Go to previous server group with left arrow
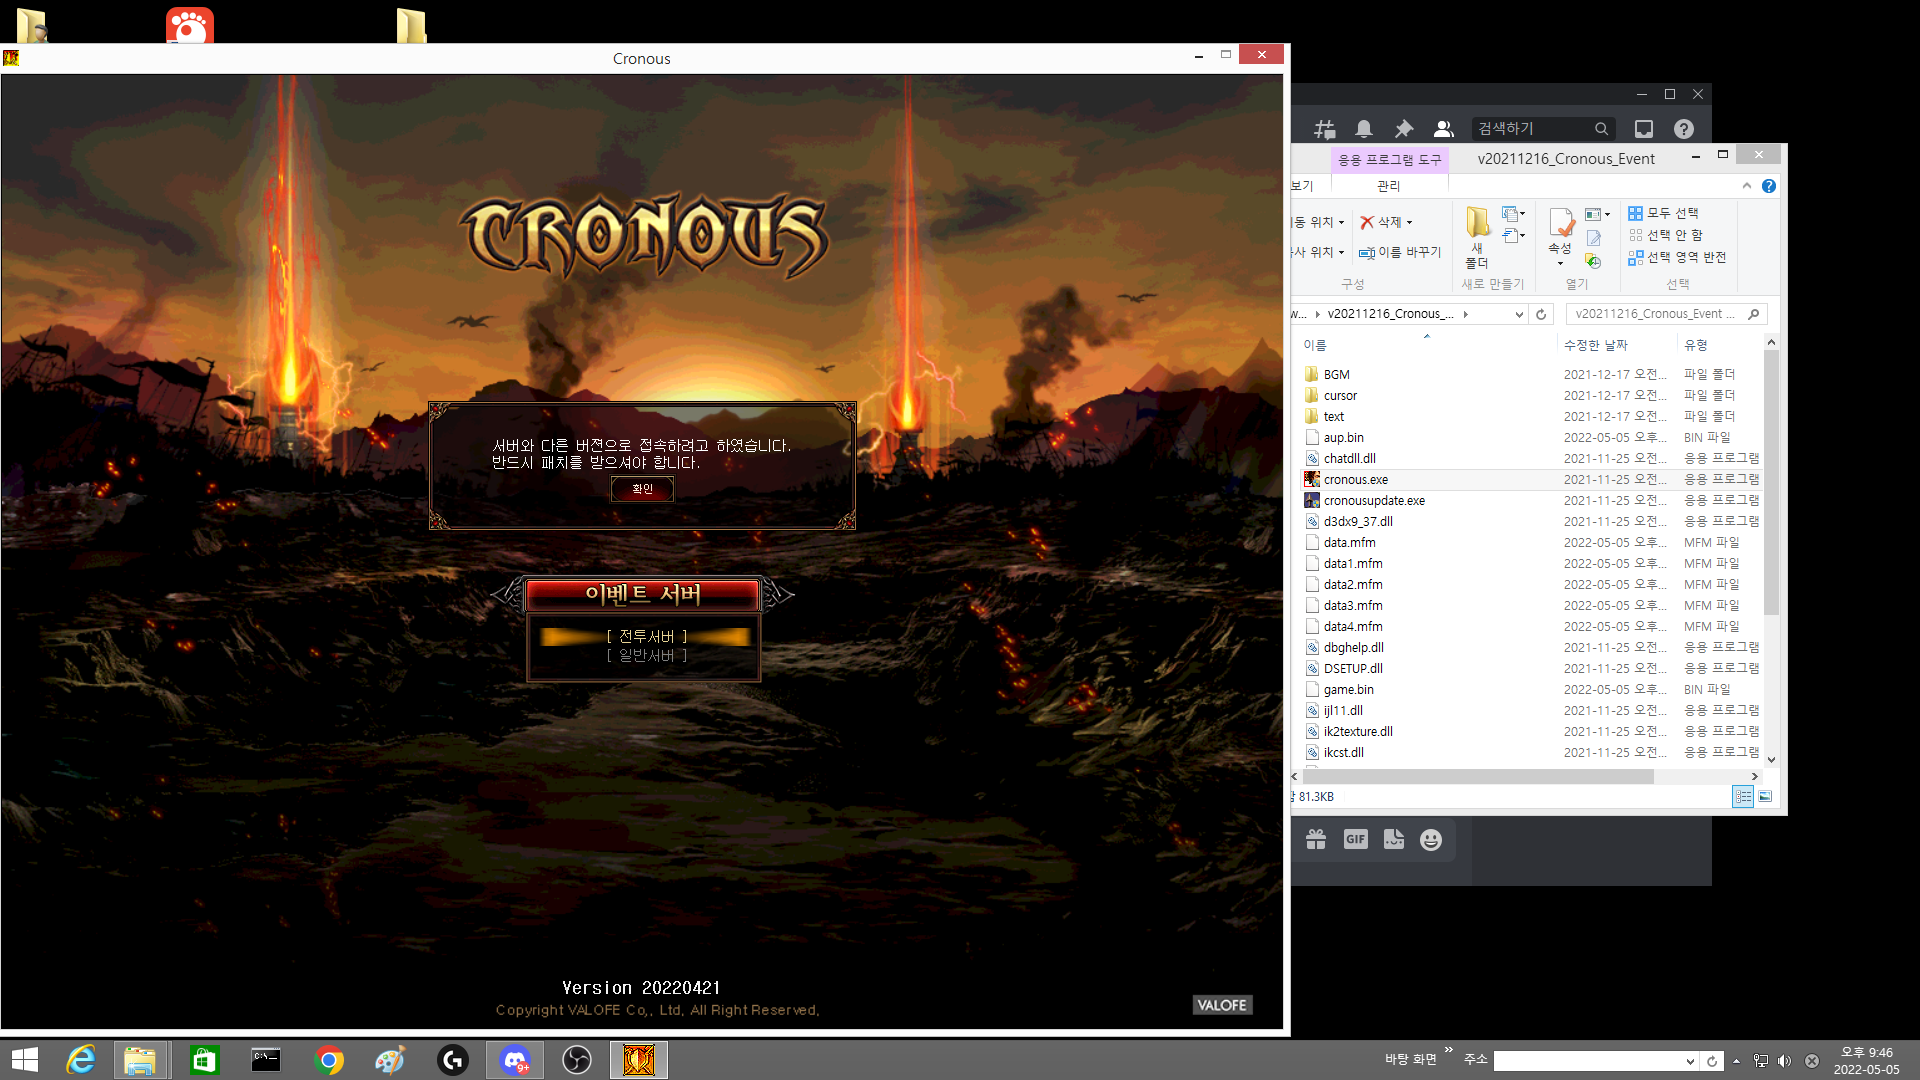This screenshot has width=1920, height=1080. (508, 594)
